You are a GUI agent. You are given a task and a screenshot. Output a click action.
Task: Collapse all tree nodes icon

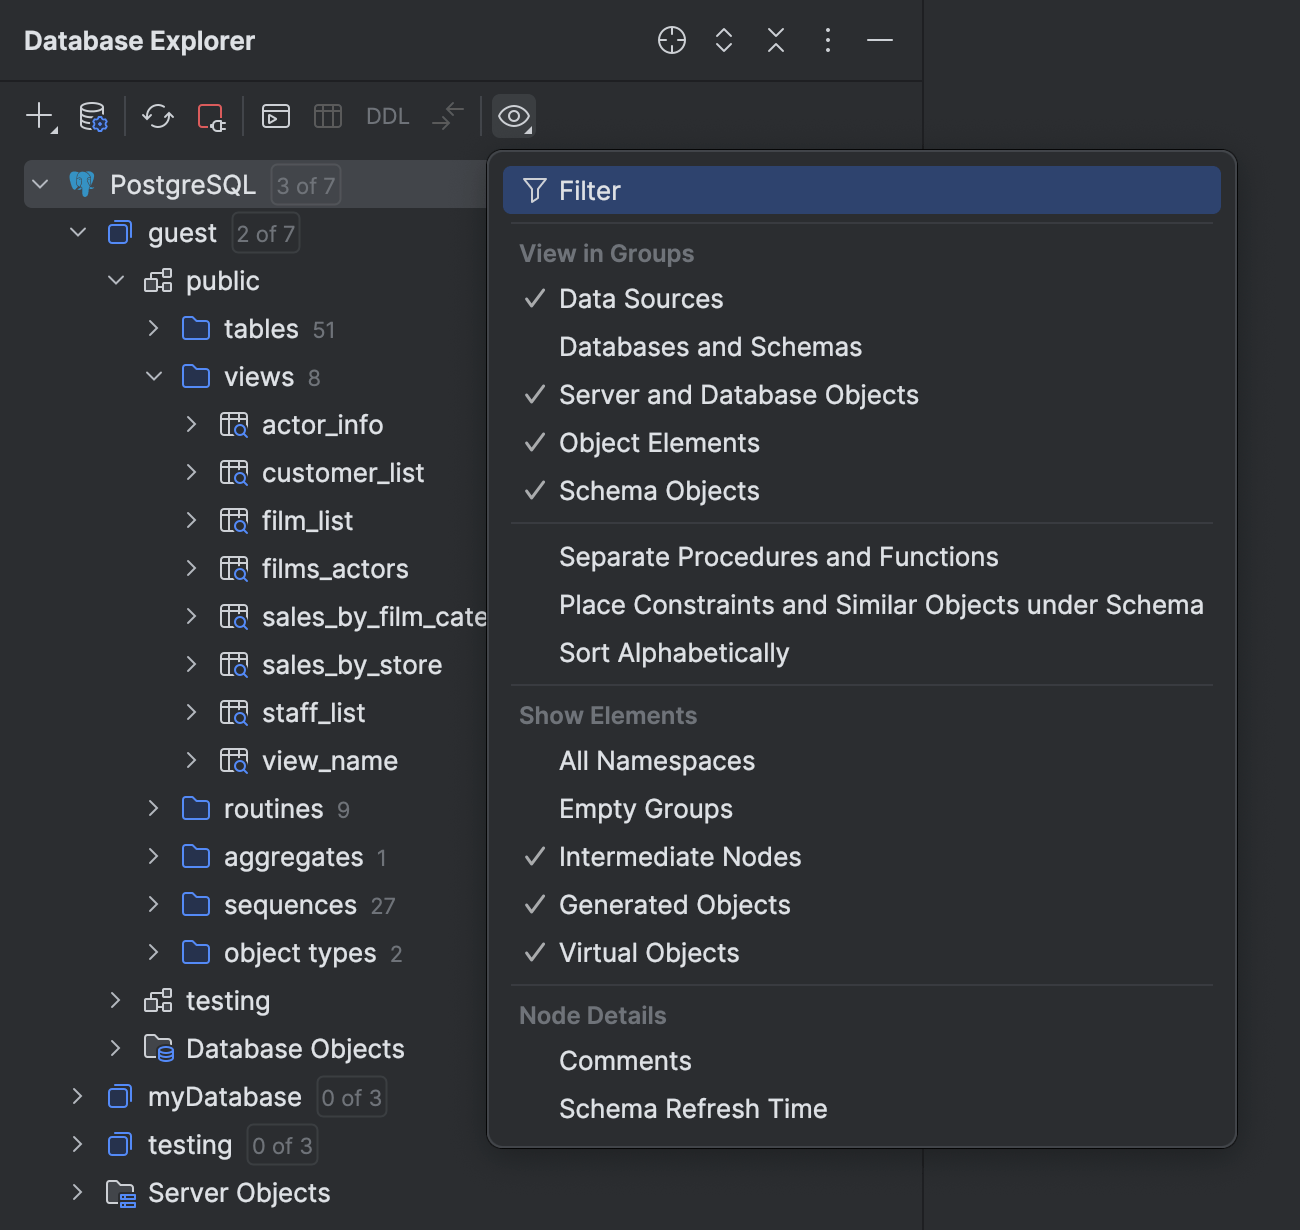(x=775, y=41)
